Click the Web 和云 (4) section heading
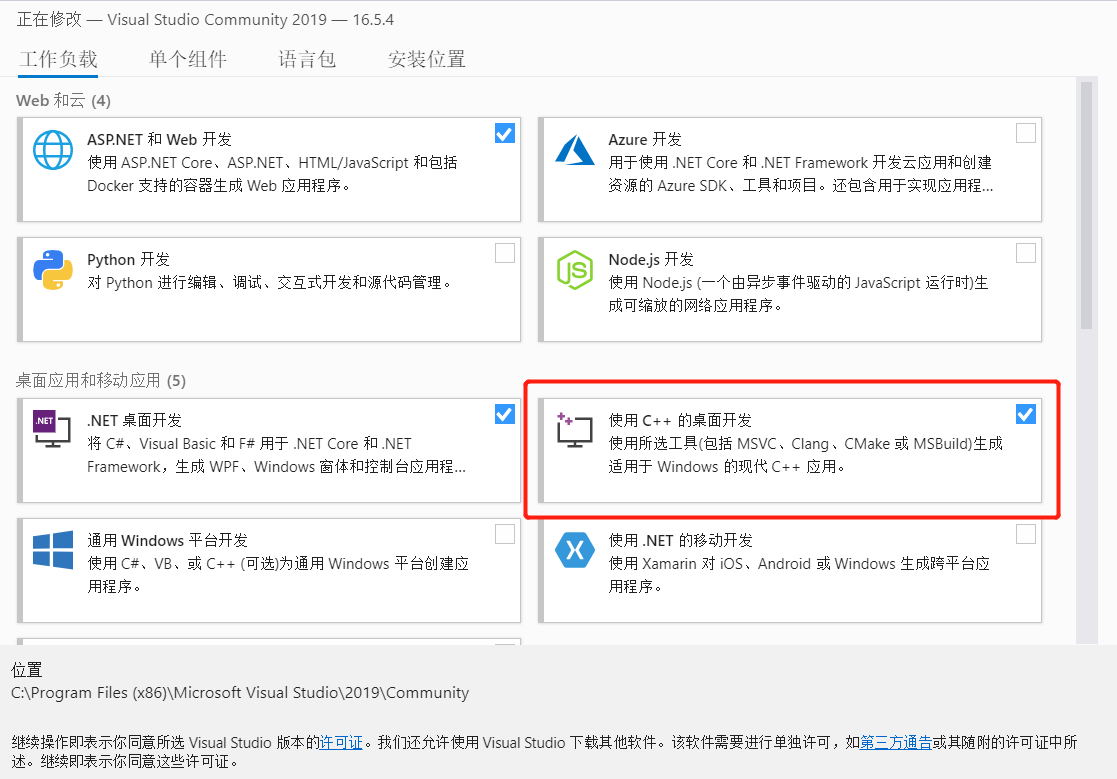Image resolution: width=1117 pixels, height=779 pixels. pyautogui.click(x=63, y=100)
